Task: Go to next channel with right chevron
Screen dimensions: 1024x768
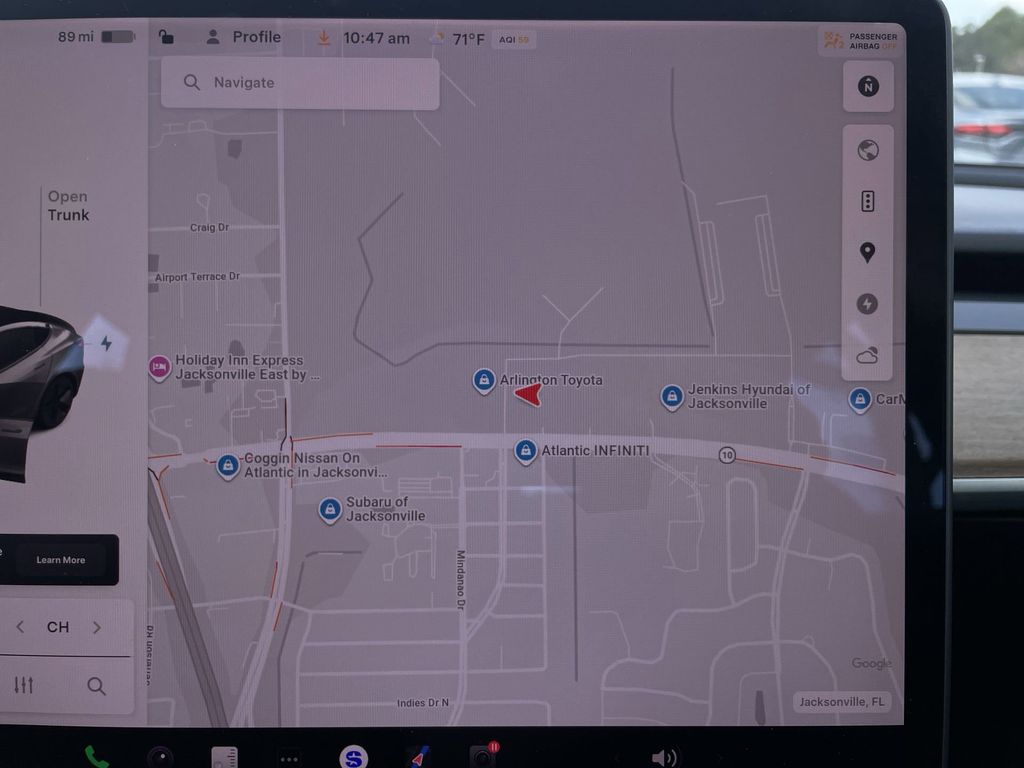Action: 97,627
